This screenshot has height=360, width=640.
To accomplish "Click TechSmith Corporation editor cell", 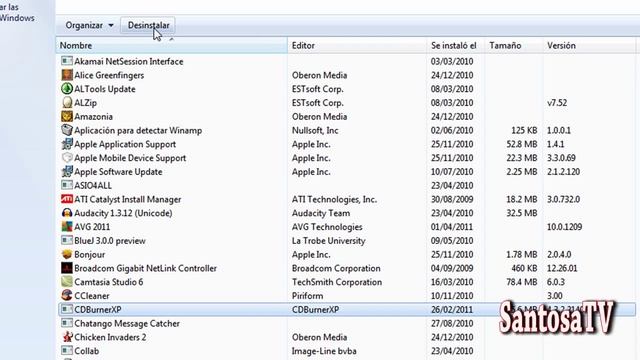I will point(337,282).
